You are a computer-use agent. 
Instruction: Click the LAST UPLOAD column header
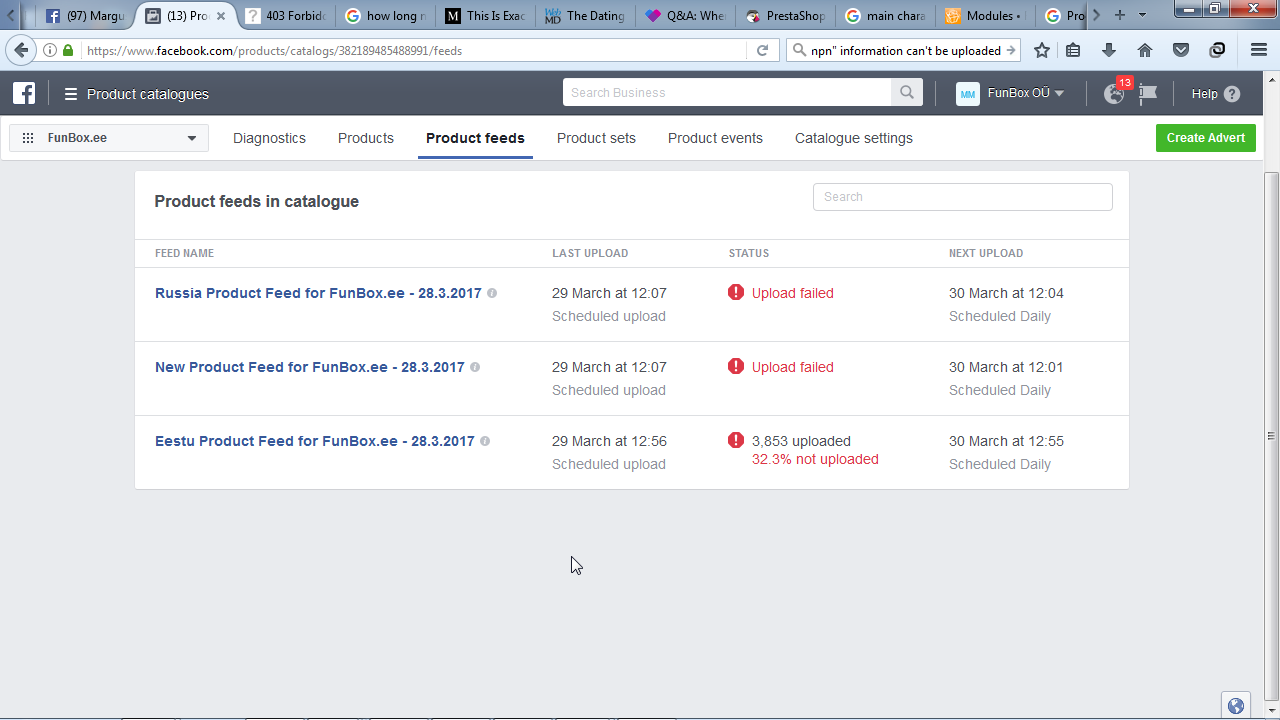pyautogui.click(x=590, y=253)
